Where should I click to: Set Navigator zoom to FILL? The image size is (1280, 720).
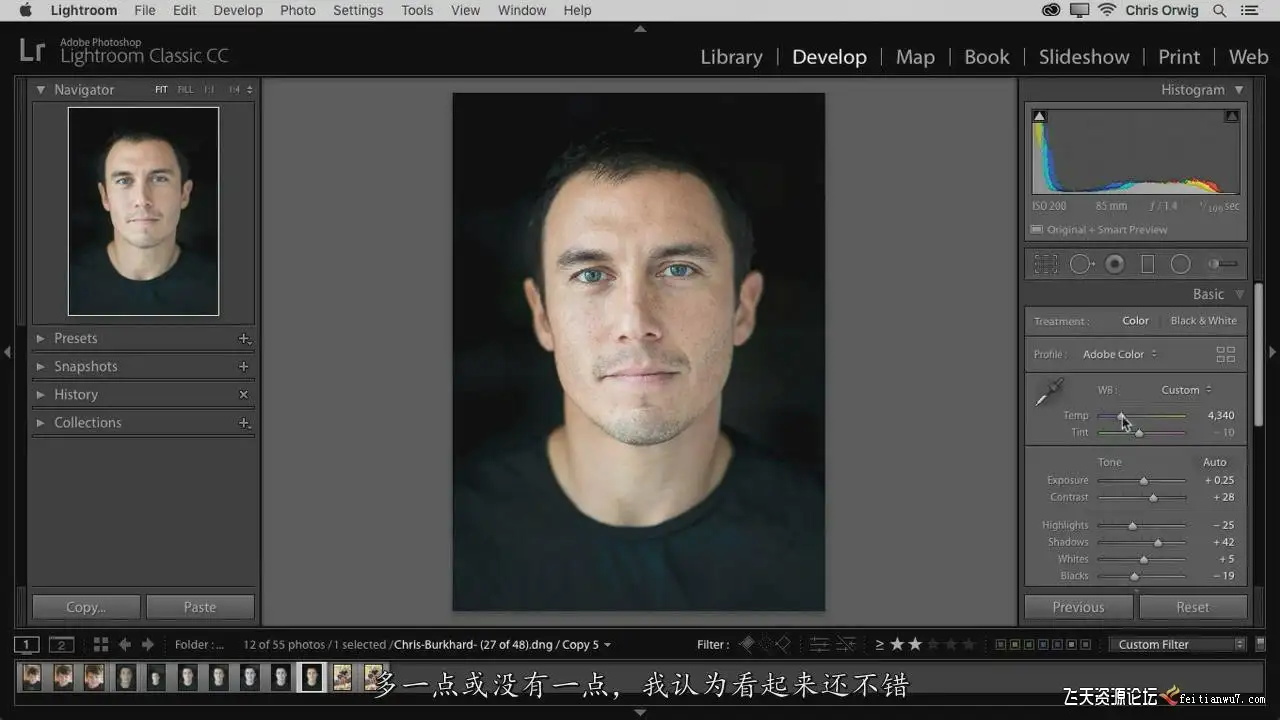click(x=185, y=90)
